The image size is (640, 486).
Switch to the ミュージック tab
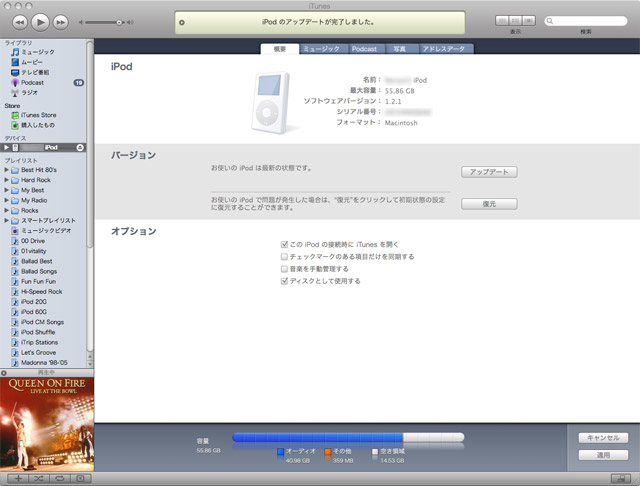click(x=324, y=49)
